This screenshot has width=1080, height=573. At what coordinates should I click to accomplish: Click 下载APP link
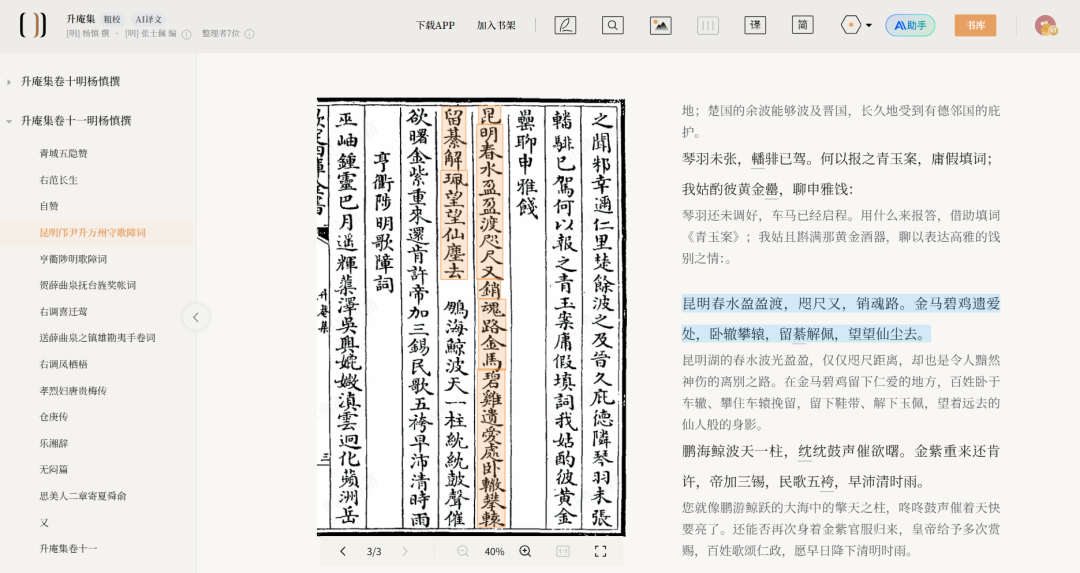(435, 25)
